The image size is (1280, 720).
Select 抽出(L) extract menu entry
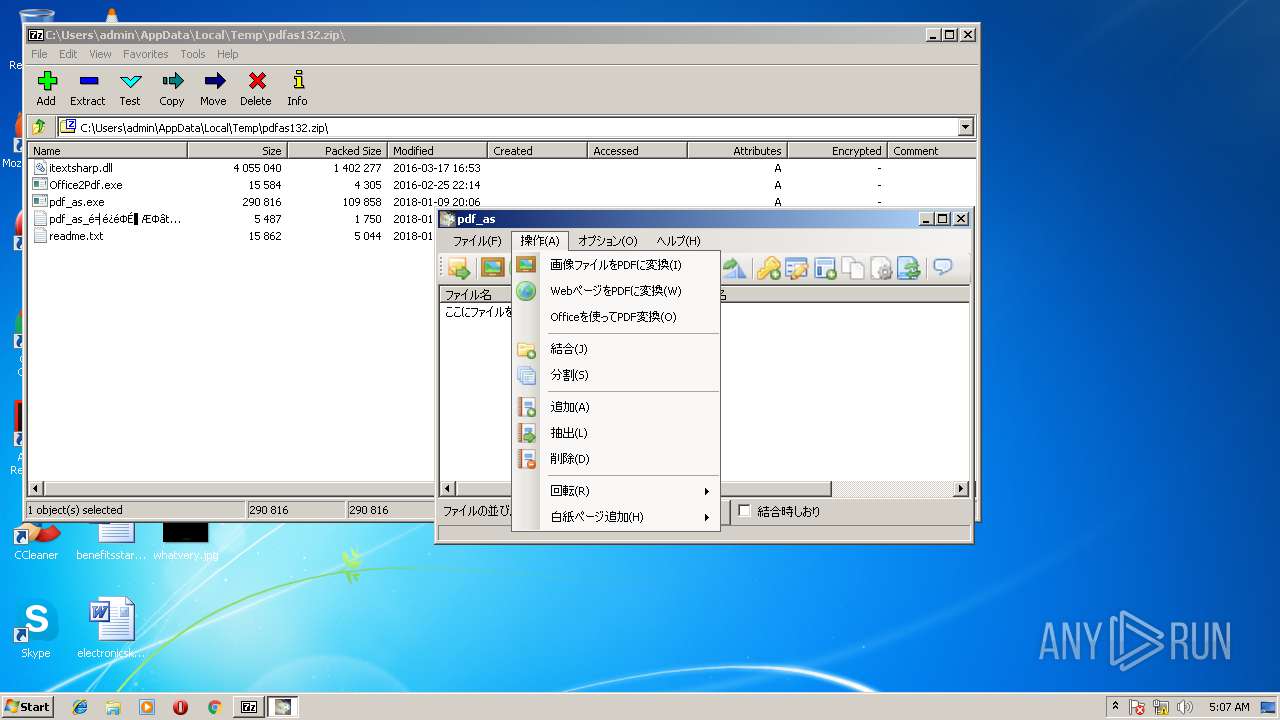616,433
